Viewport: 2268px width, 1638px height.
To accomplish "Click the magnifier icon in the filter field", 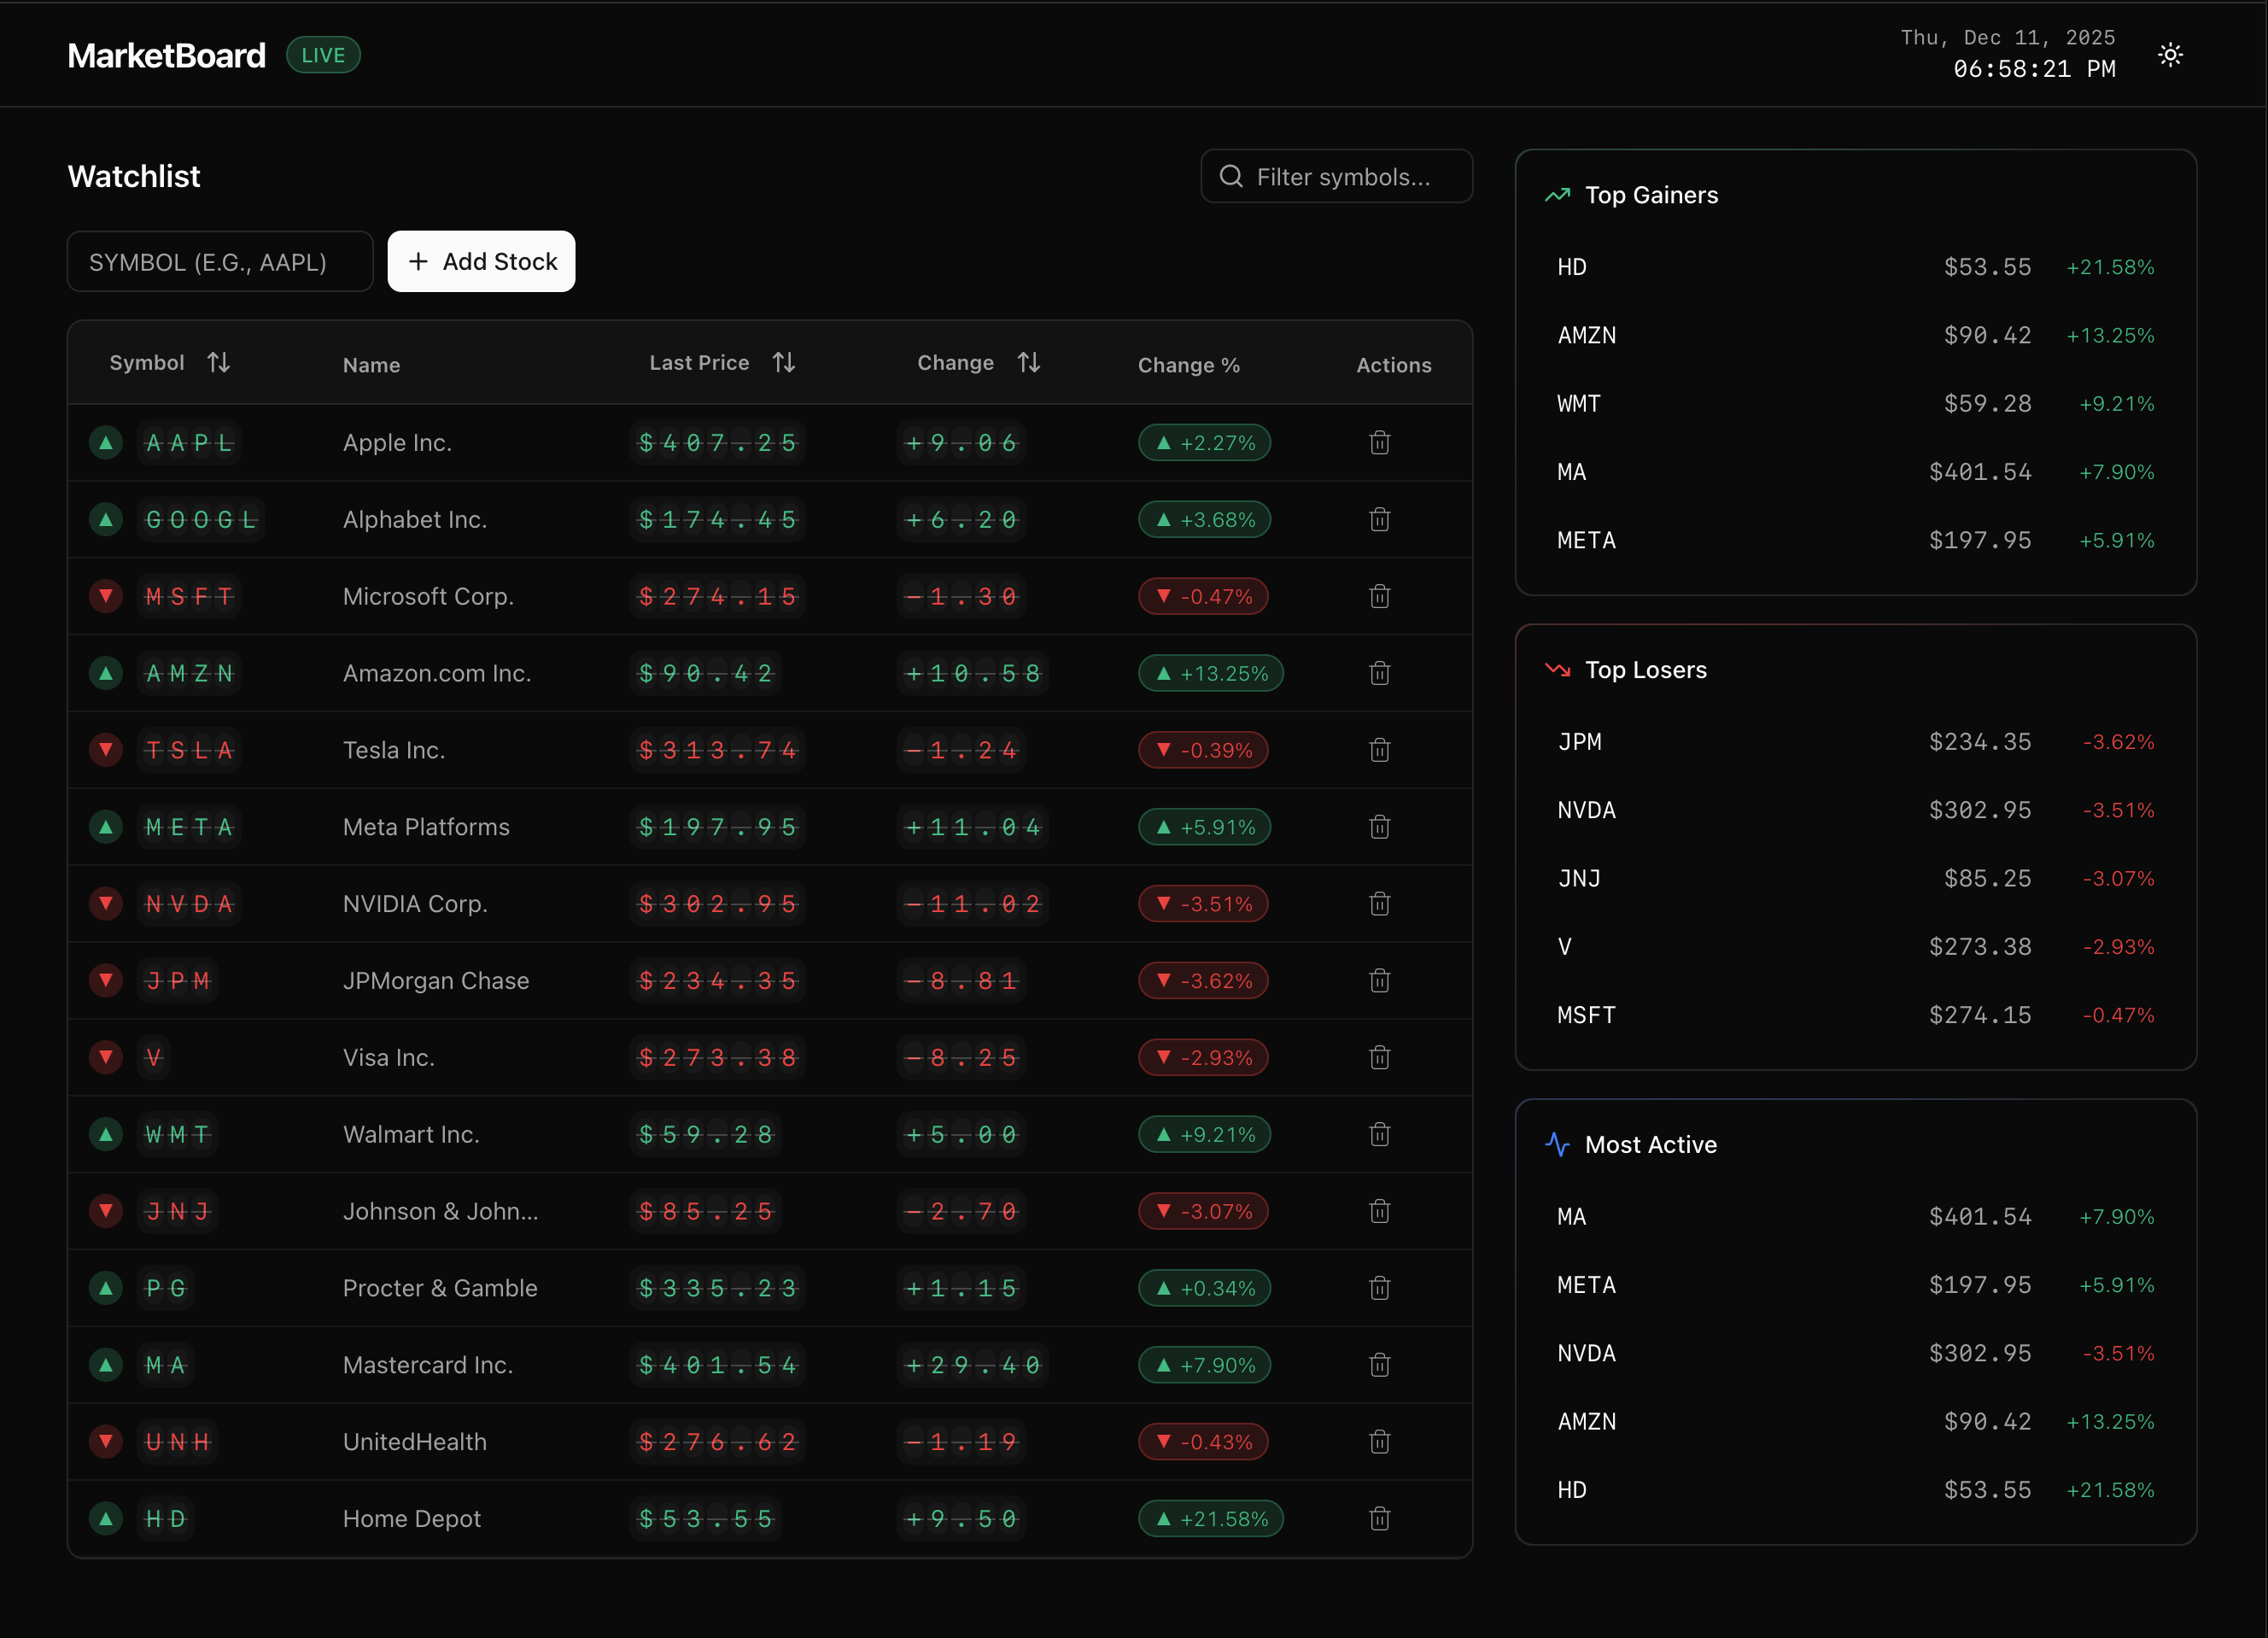I will point(1231,176).
